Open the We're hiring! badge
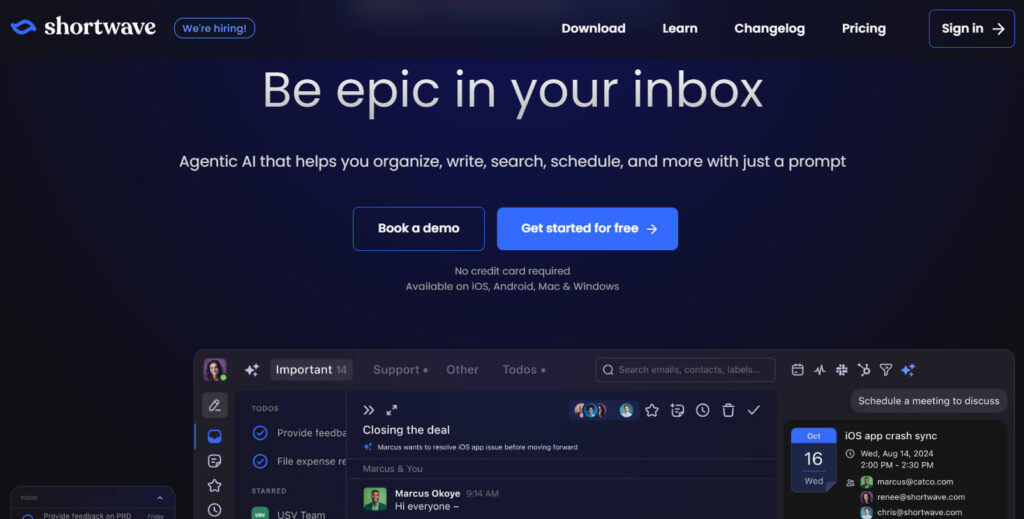1024x519 pixels. click(214, 28)
